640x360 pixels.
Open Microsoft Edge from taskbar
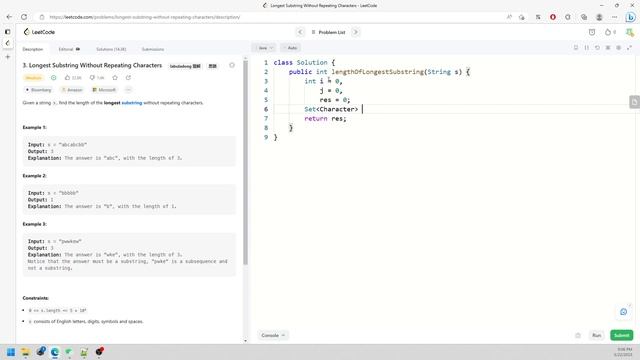[x=55, y=352]
